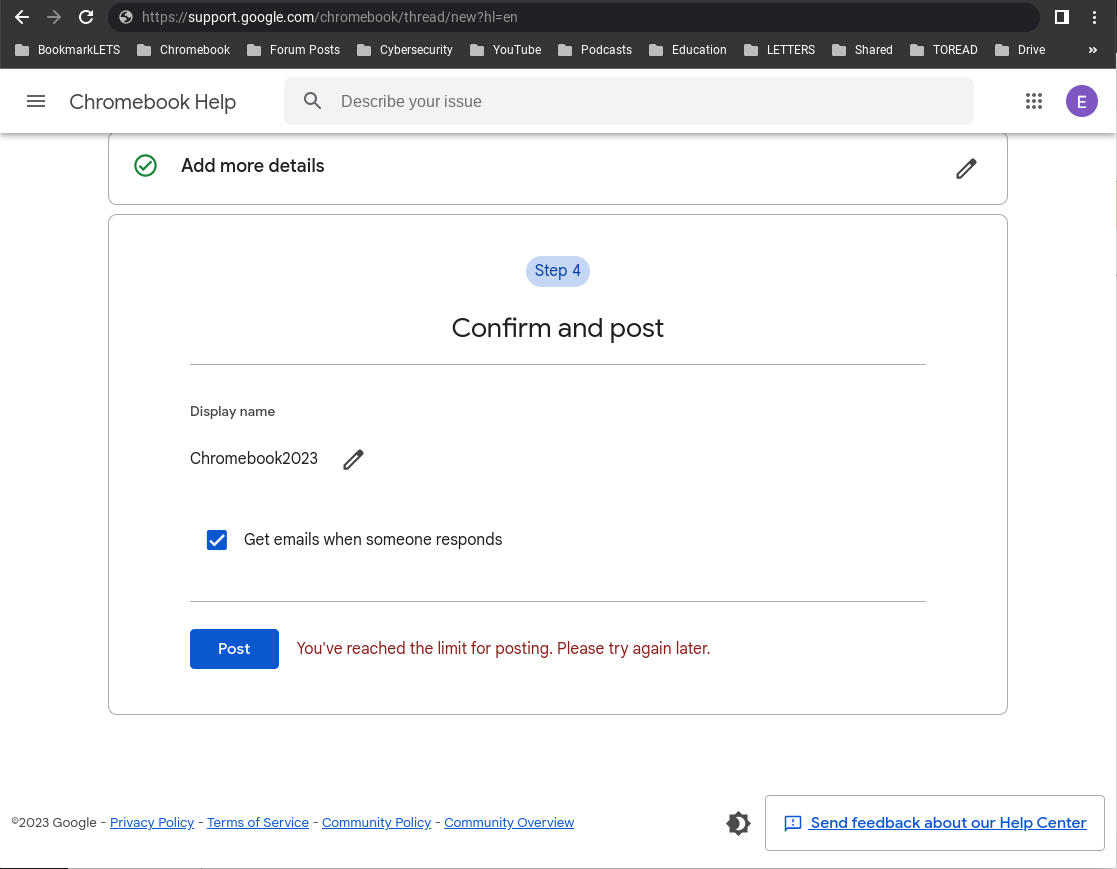Show more bookmarks with the double chevron
The width and height of the screenshot is (1117, 869).
(x=1093, y=50)
